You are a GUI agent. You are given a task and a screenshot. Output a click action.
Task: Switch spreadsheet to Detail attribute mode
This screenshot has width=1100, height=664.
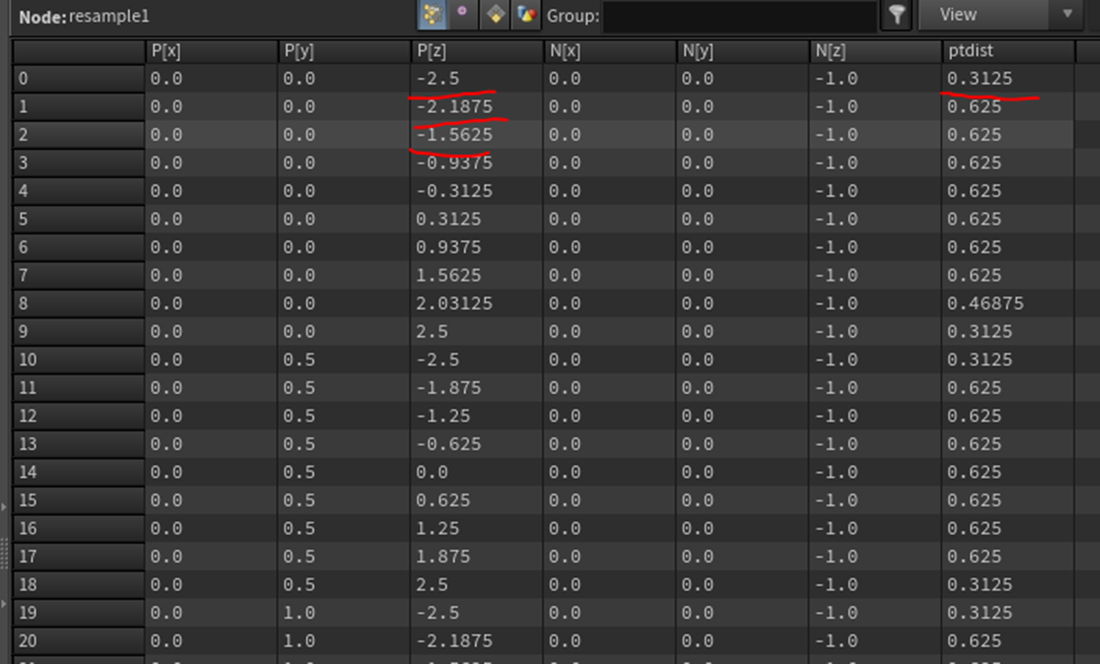[x=525, y=15]
